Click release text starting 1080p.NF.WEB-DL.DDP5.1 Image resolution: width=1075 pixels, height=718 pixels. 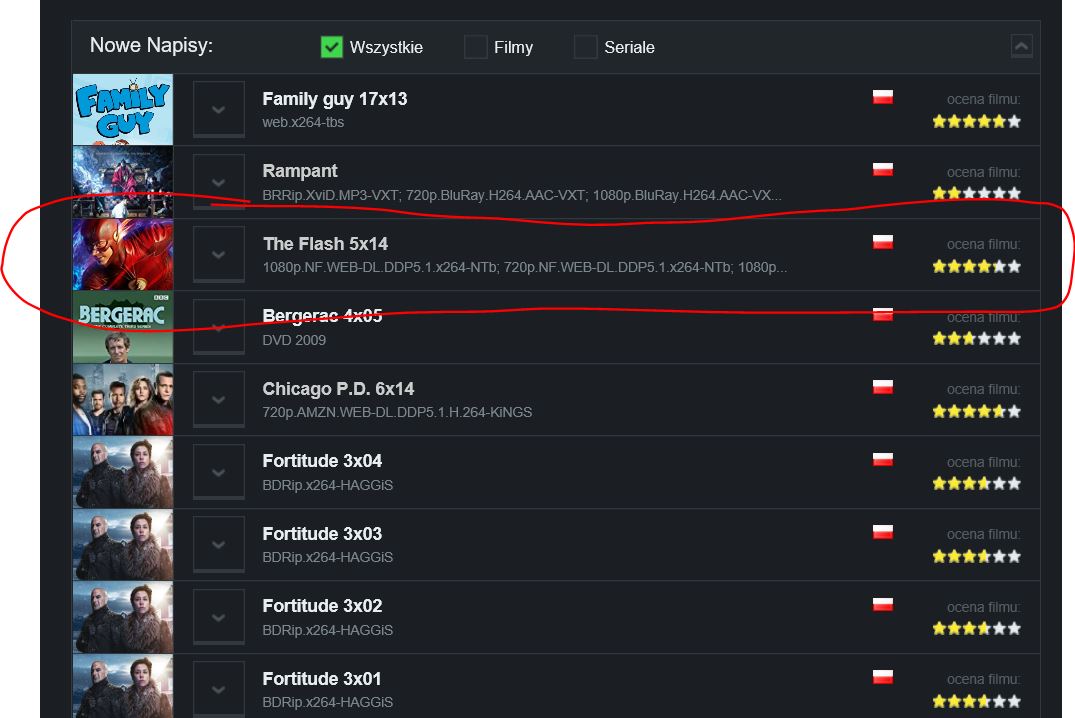(524, 267)
